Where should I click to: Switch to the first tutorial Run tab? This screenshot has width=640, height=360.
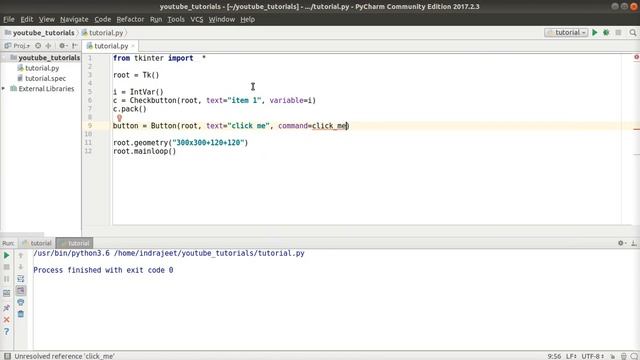pos(37,243)
